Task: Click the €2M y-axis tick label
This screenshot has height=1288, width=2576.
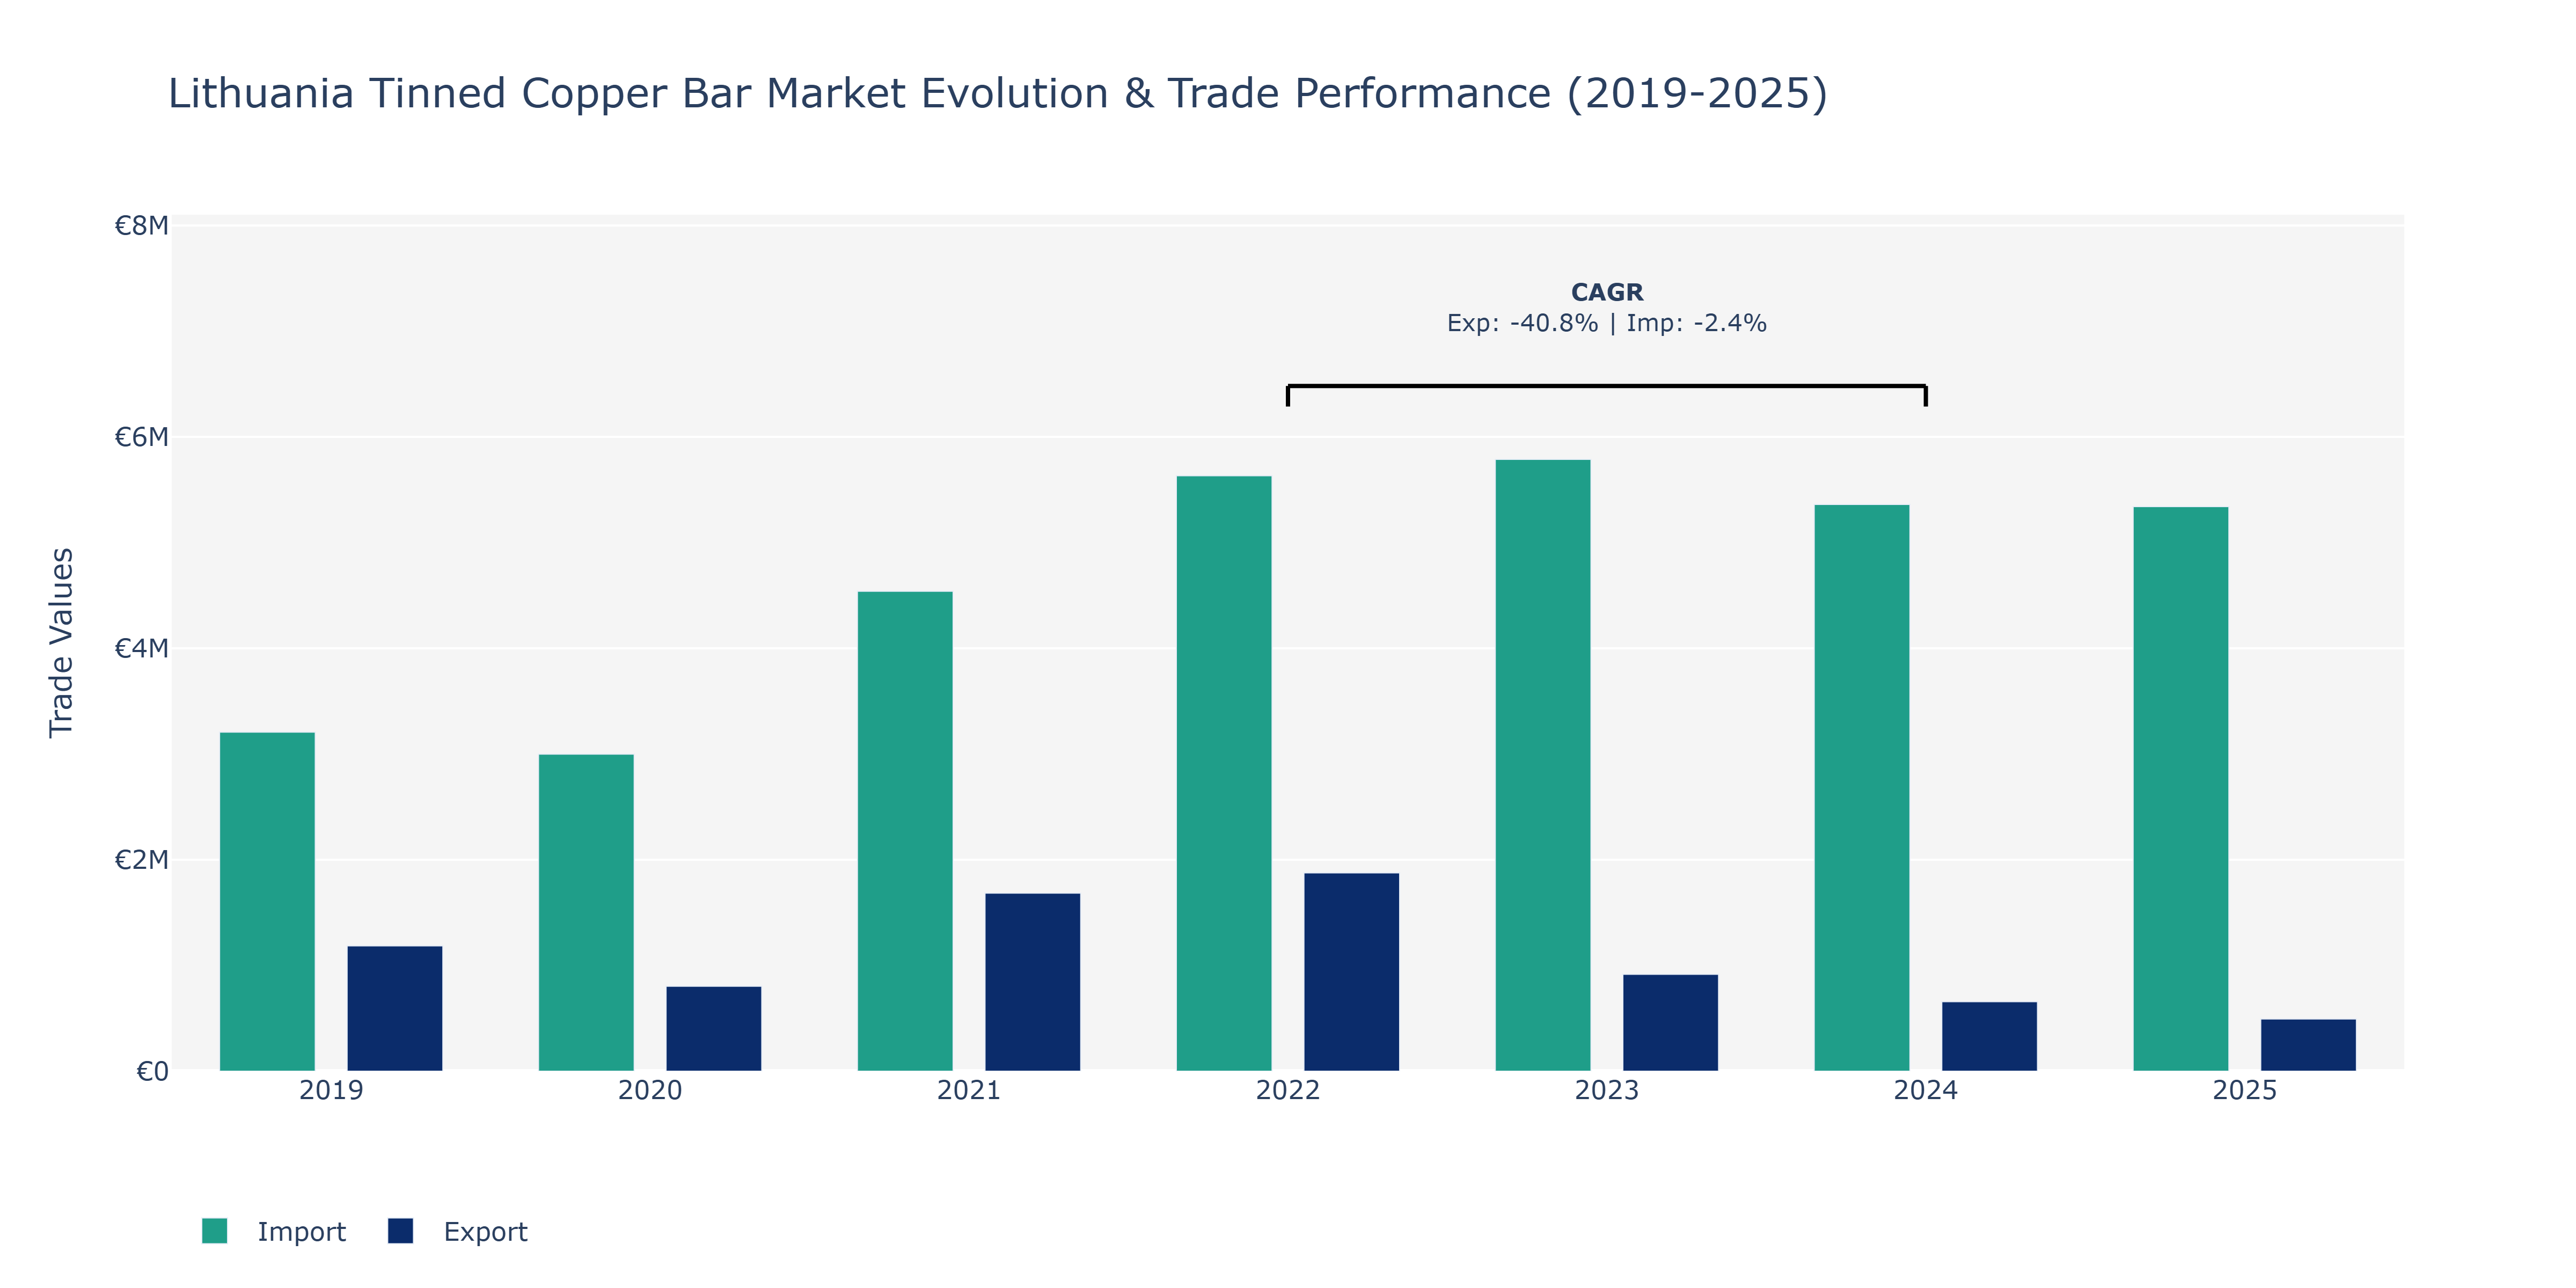Action: pos(141,860)
